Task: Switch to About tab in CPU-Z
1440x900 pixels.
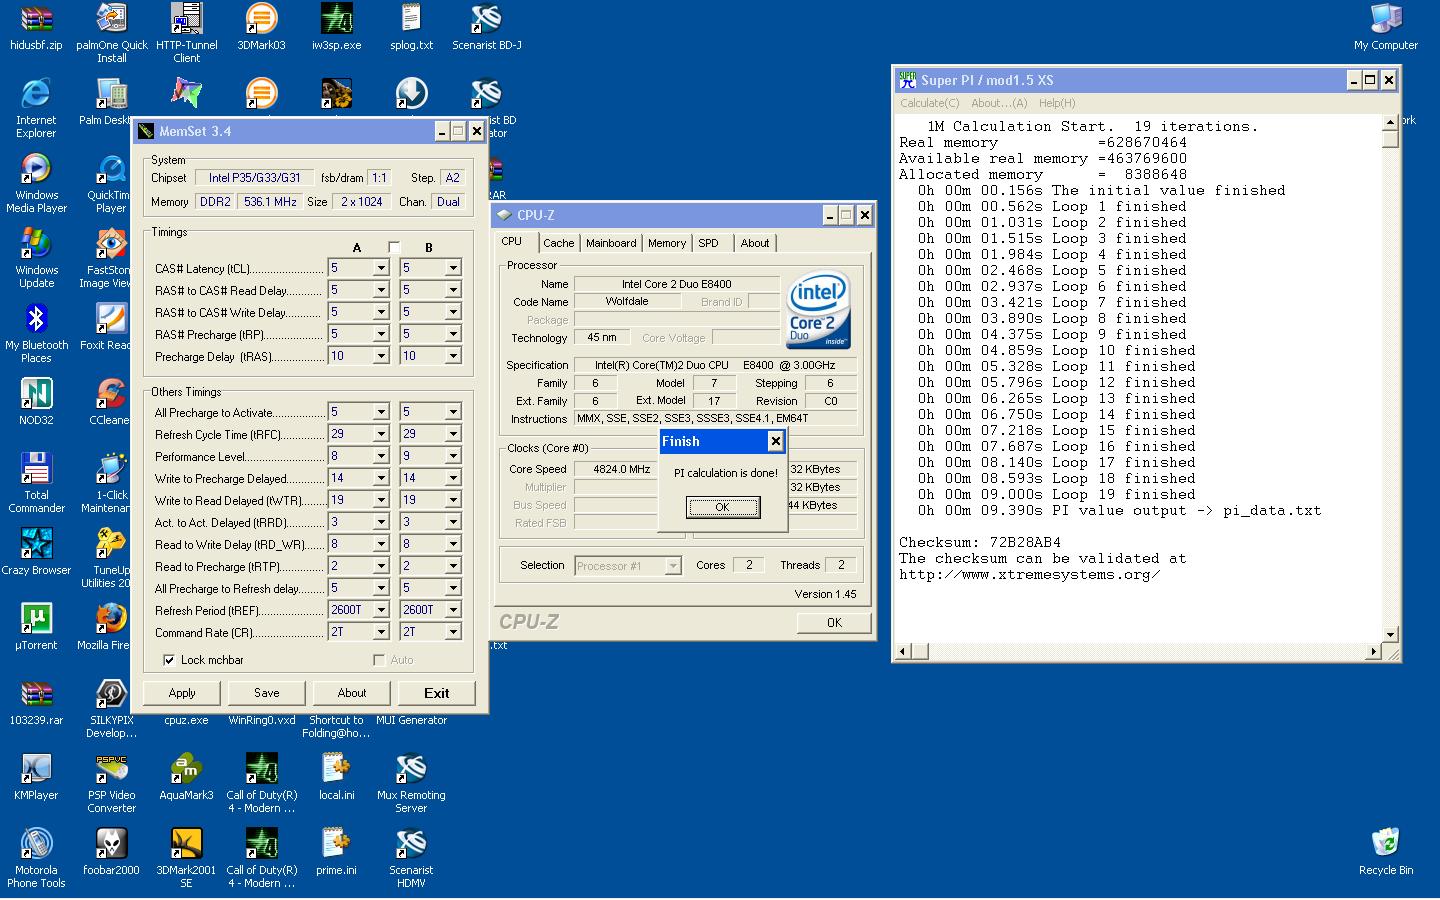Action: pyautogui.click(x=755, y=243)
